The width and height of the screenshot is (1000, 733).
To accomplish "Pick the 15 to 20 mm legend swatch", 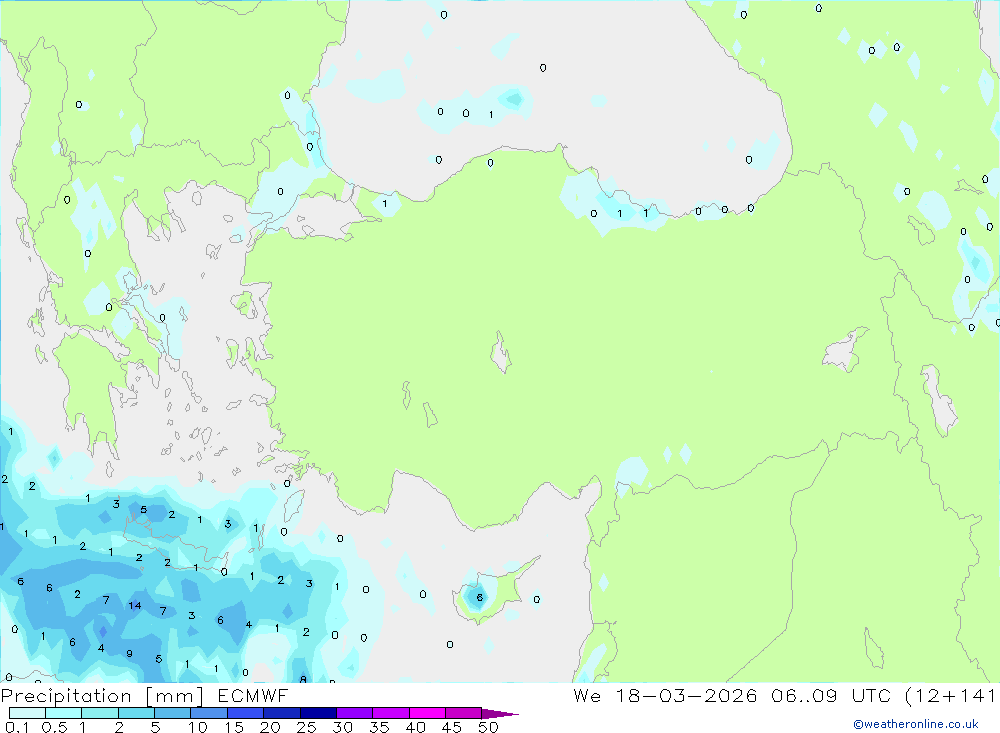I will [x=246, y=713].
